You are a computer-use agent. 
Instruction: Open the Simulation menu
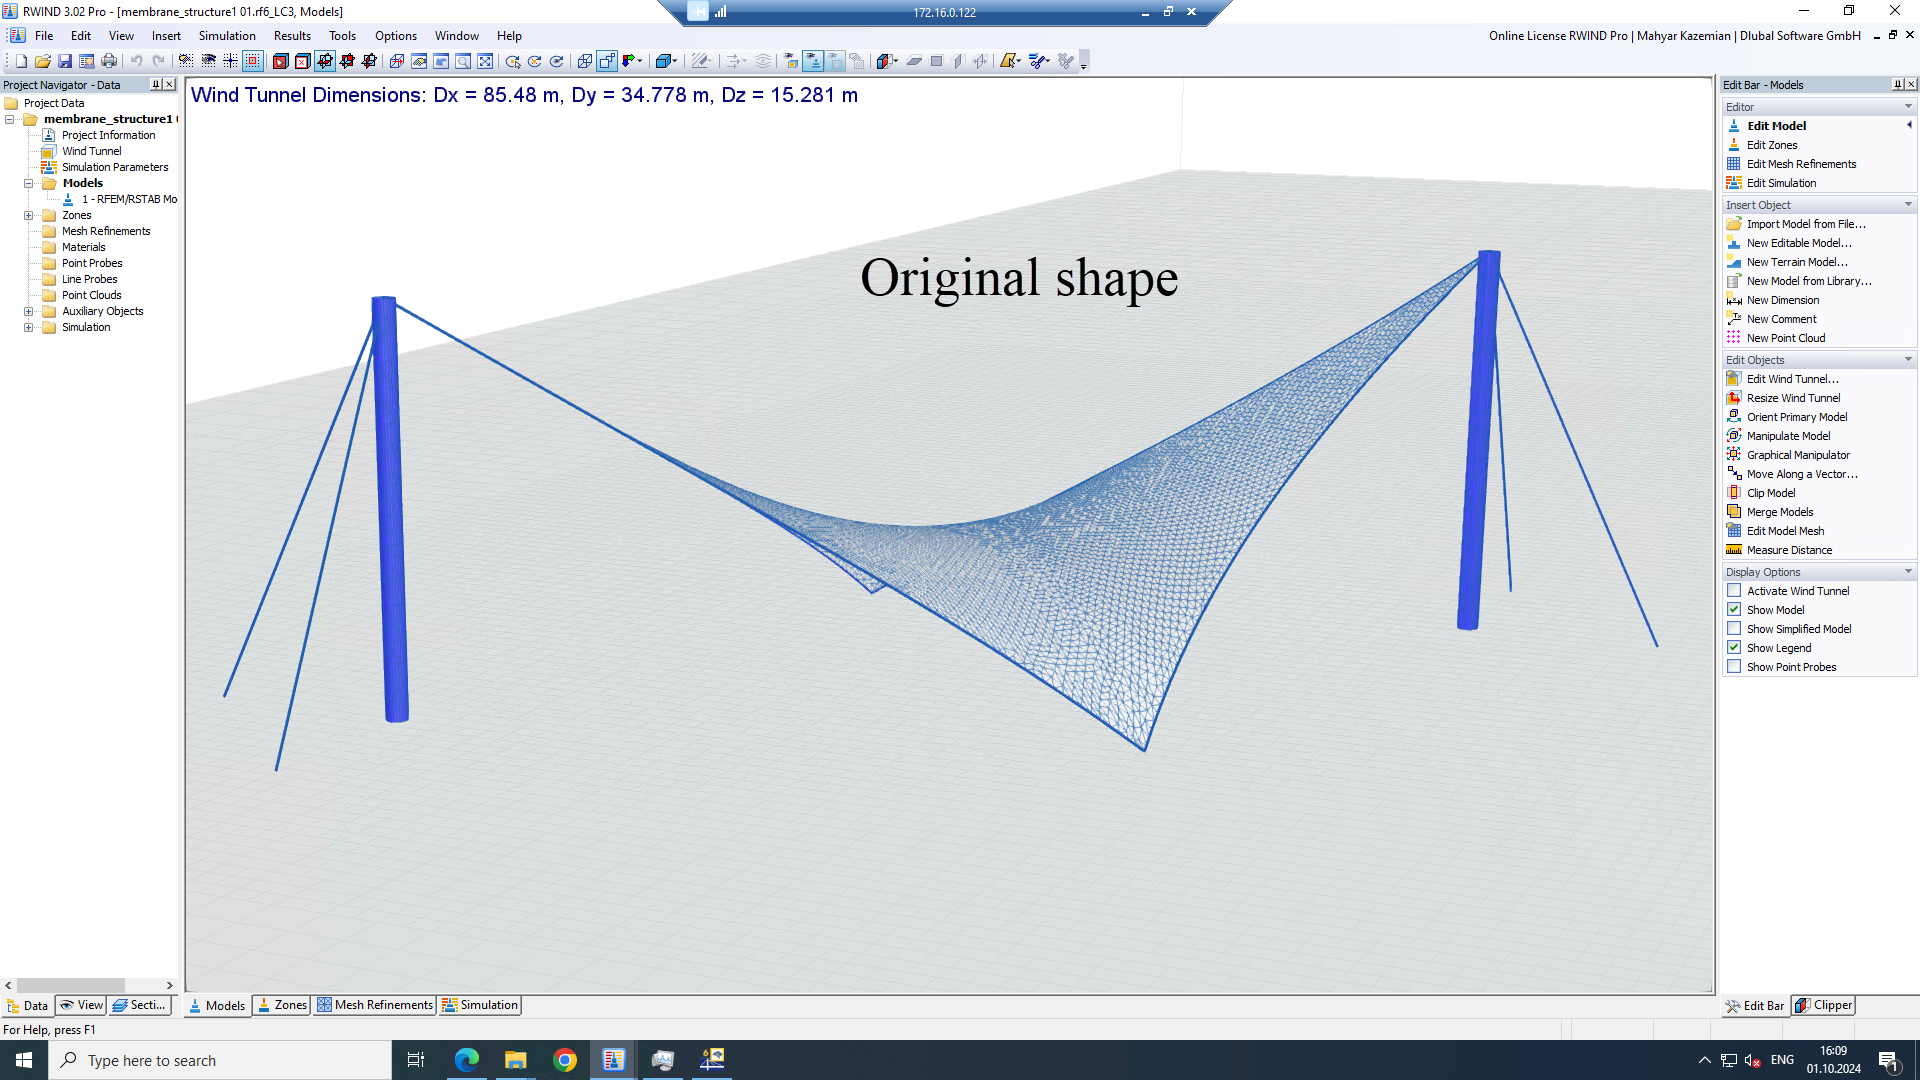227,36
